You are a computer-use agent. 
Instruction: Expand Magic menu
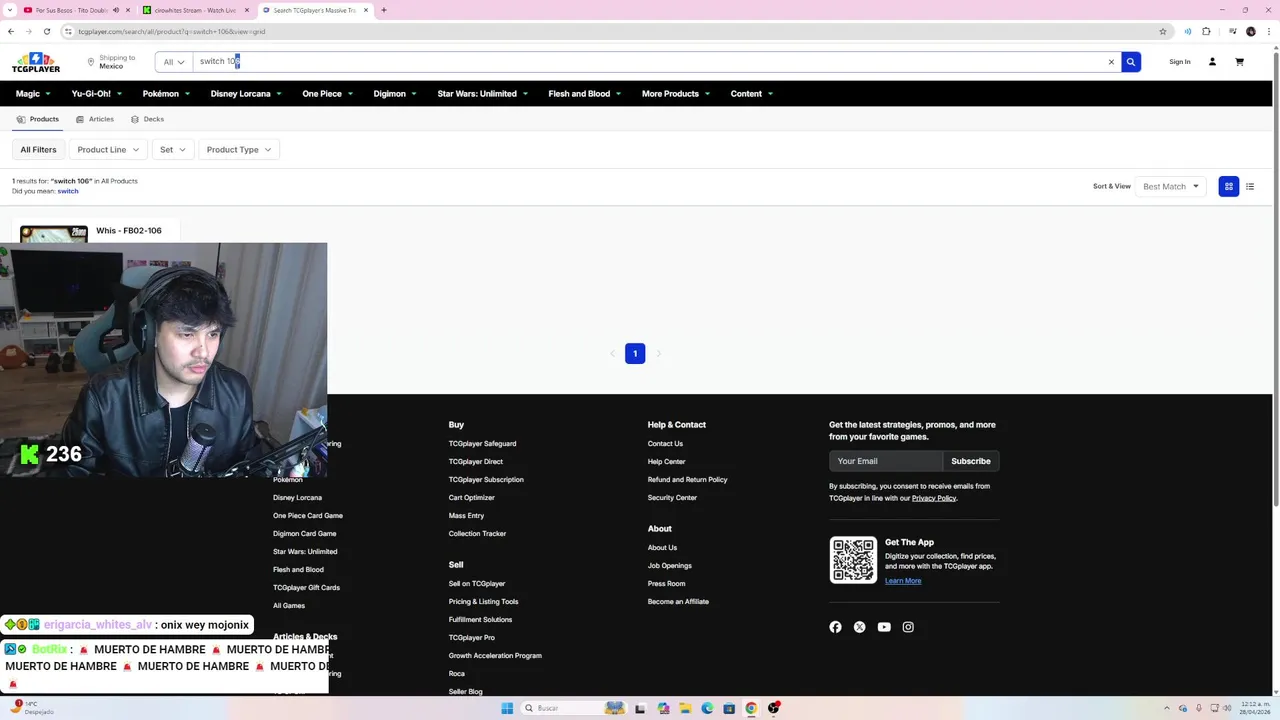click(33, 94)
